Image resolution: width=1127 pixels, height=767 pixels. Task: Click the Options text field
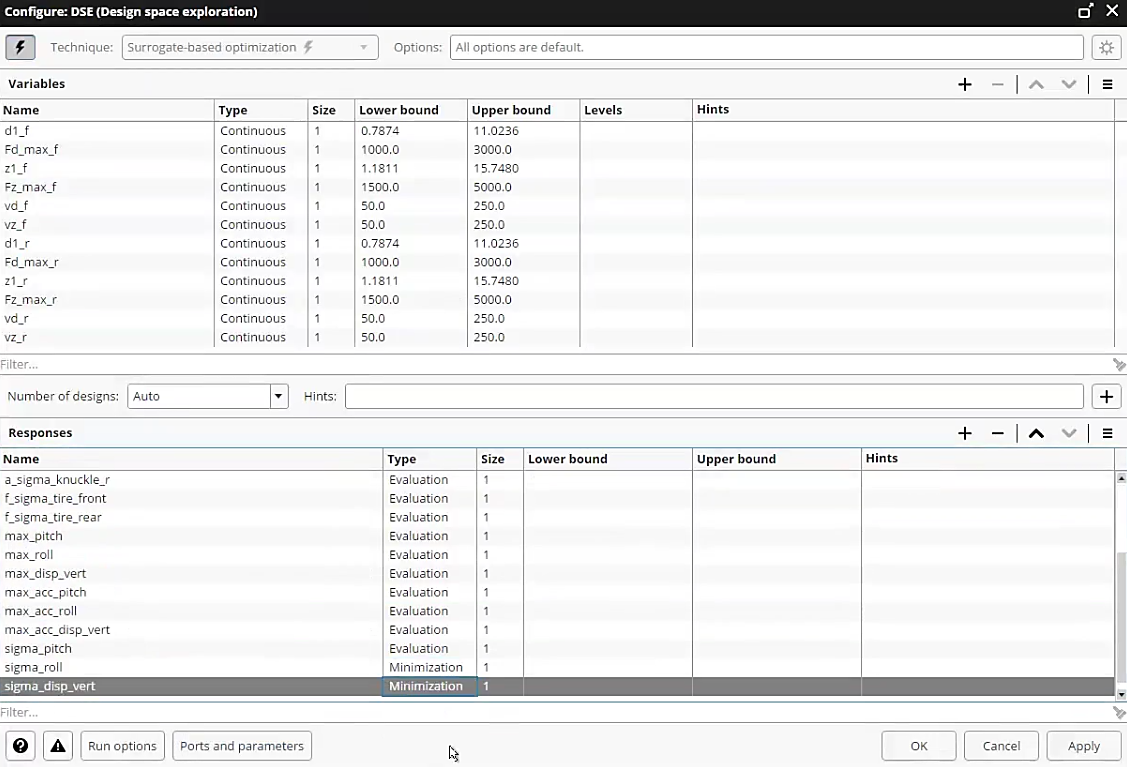tap(766, 47)
